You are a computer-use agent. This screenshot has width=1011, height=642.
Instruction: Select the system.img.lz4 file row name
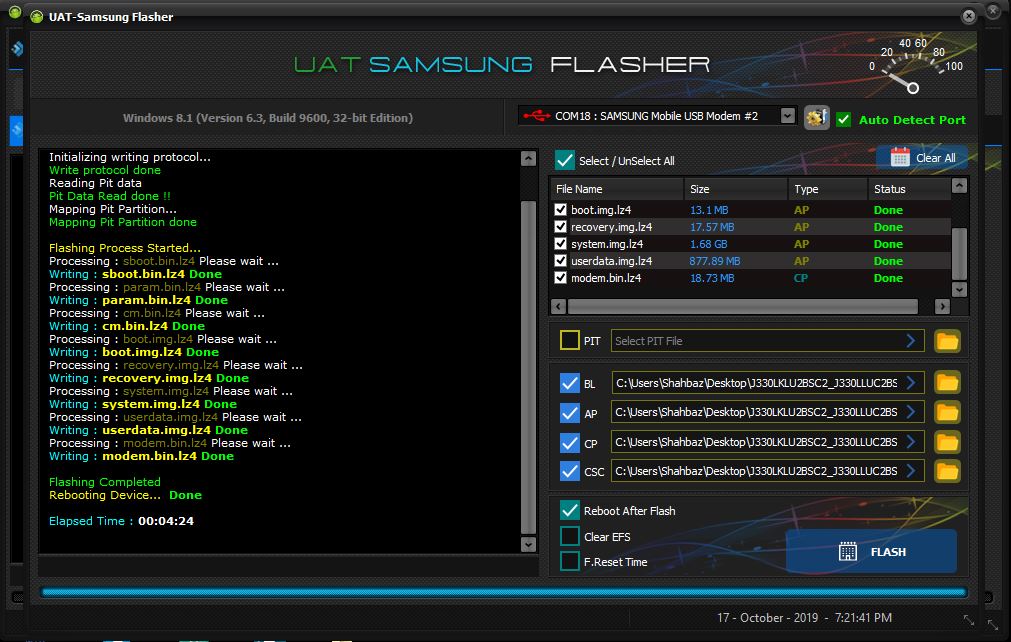[607, 244]
